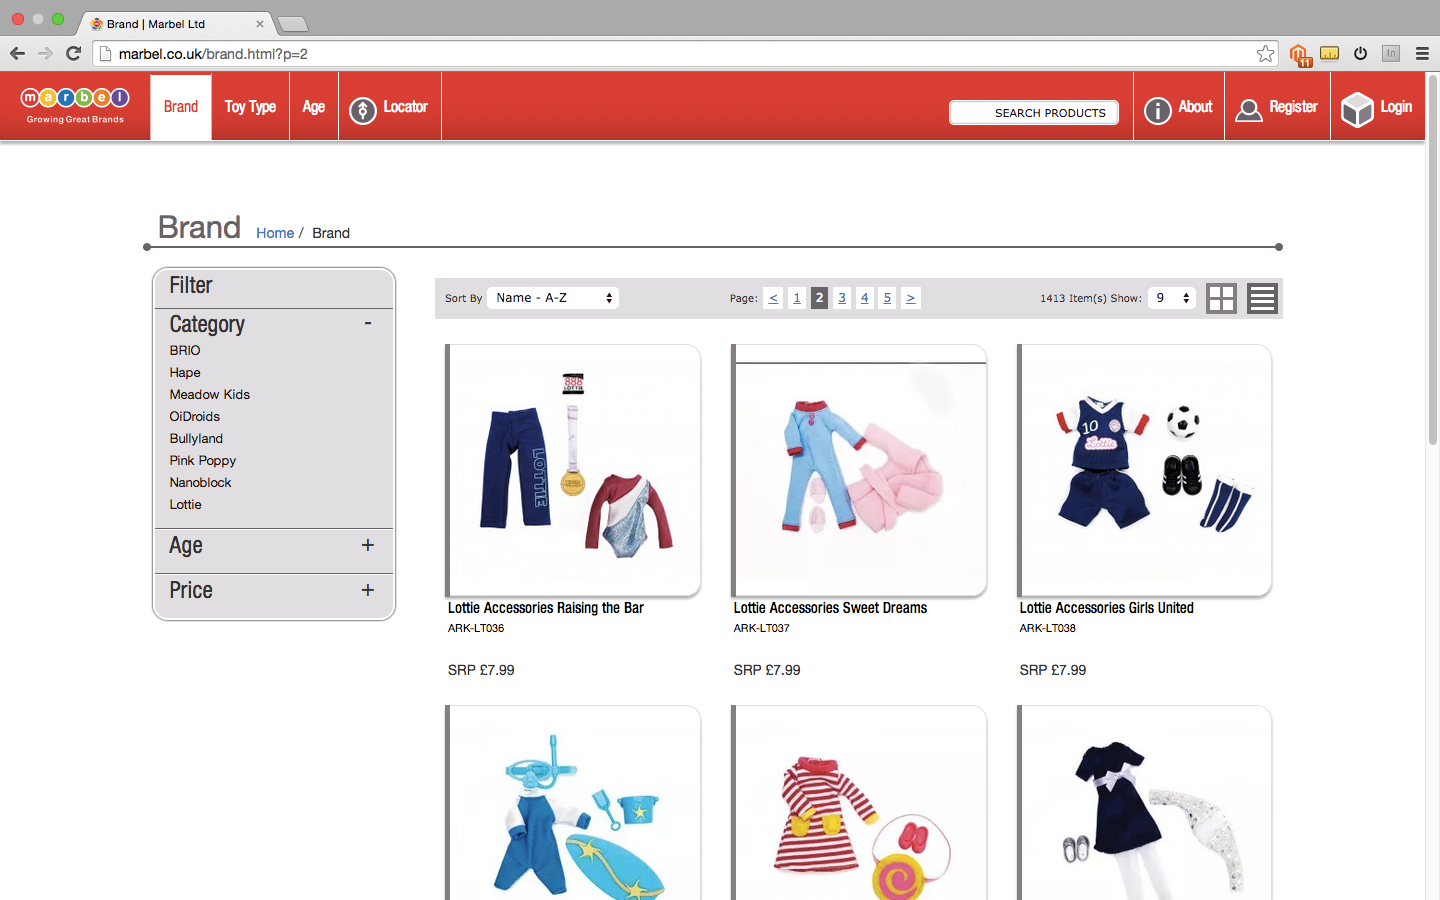
Task: Open the Sort By dropdown
Action: pos(553,298)
